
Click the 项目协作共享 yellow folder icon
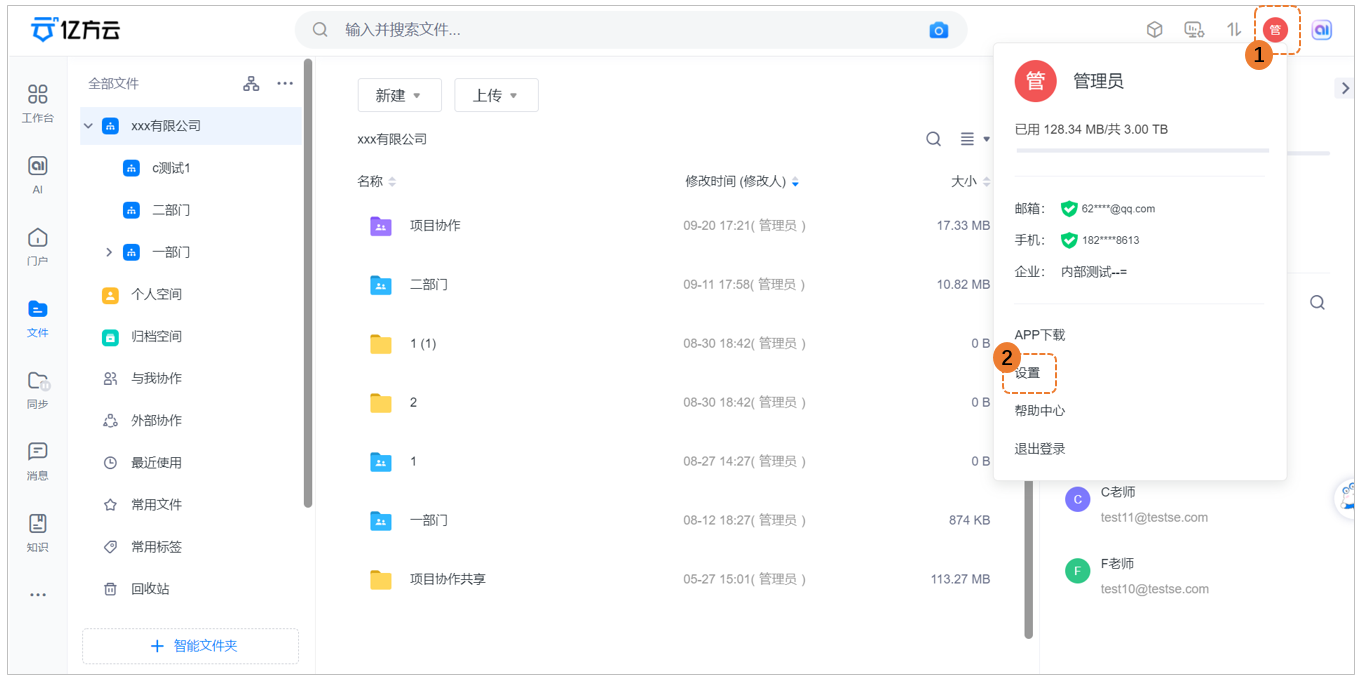(x=381, y=579)
